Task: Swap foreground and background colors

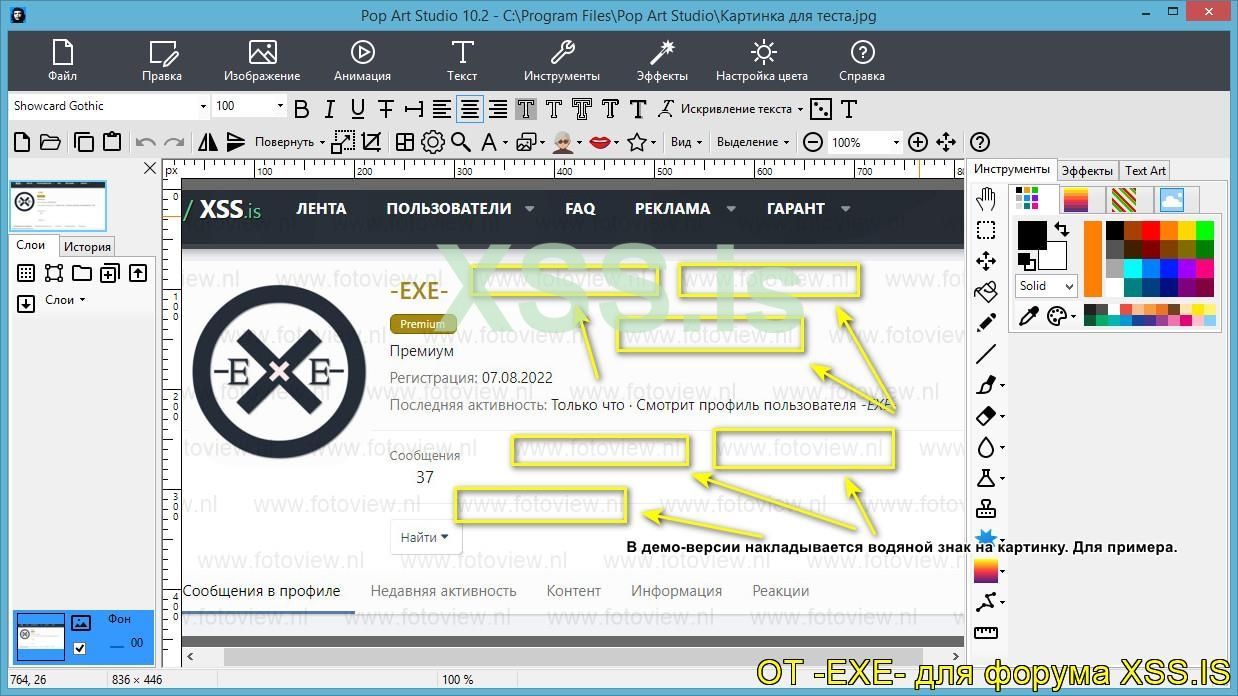Action: 1061,229
